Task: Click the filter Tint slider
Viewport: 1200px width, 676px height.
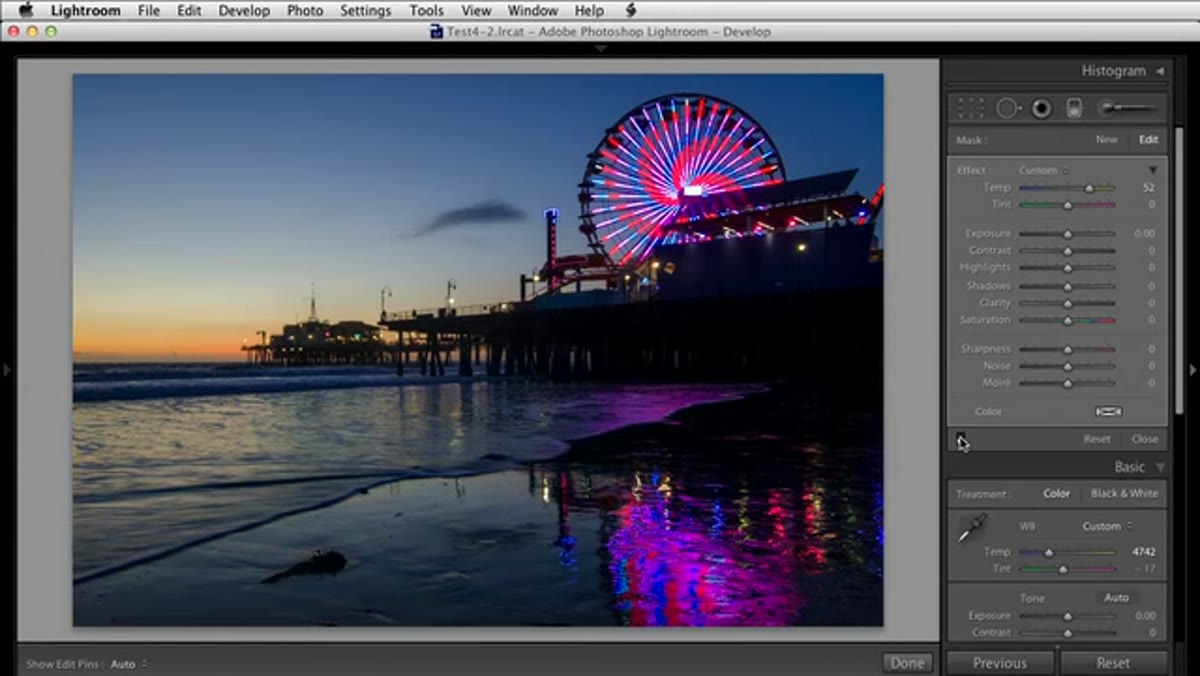Action: point(1067,205)
